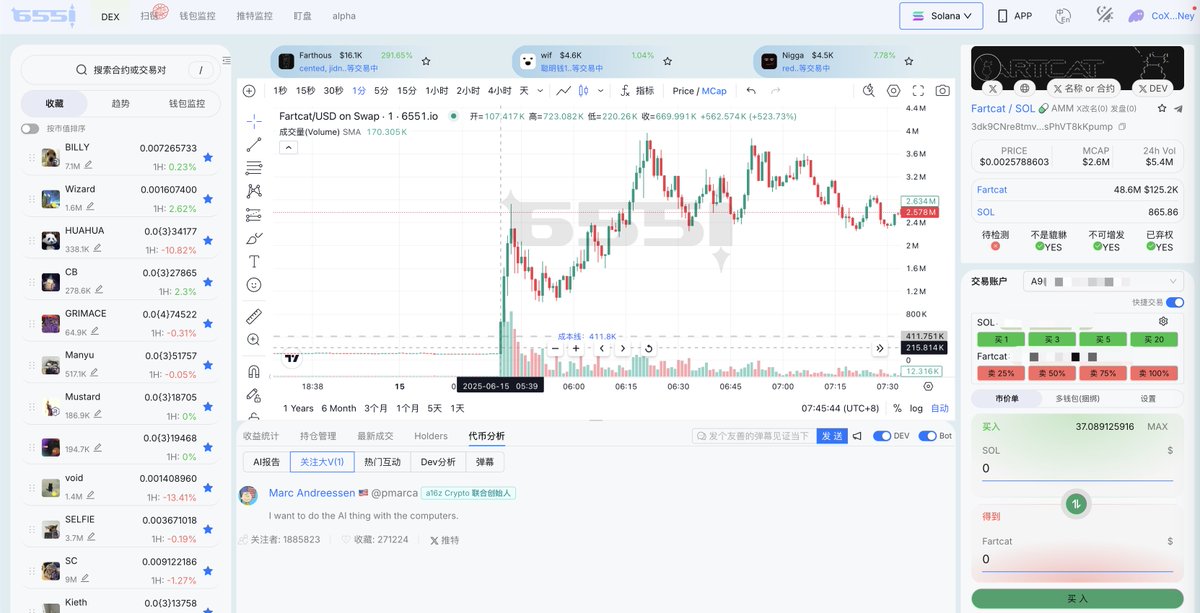The height and width of the screenshot is (613, 1200).
Task: Toggle the DEV filter switch
Action: tap(882, 436)
